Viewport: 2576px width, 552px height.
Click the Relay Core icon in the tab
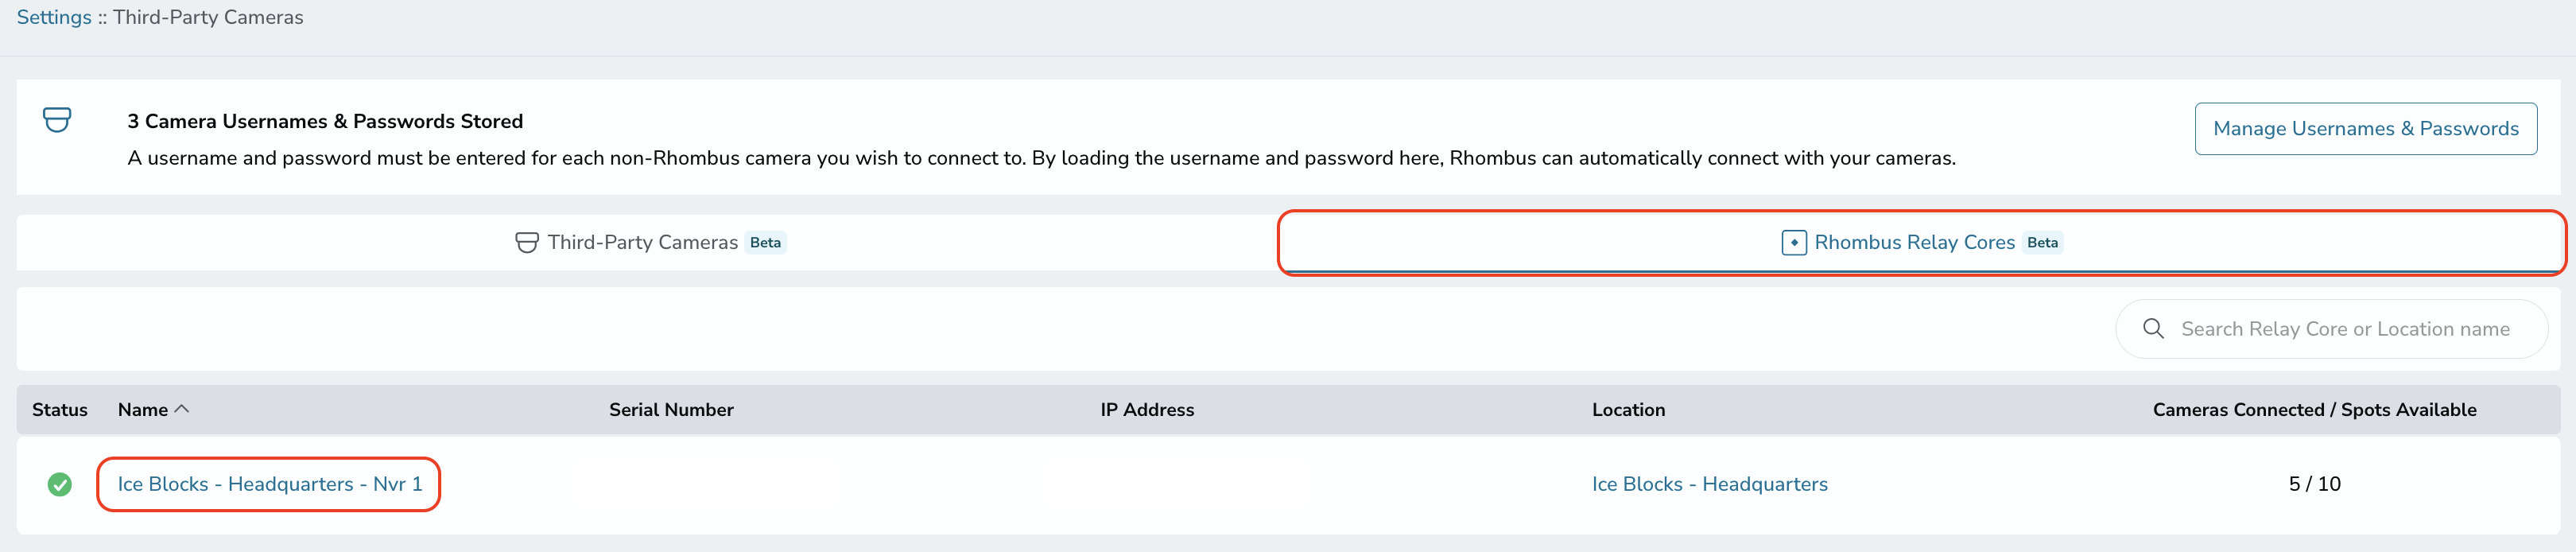click(x=1793, y=242)
